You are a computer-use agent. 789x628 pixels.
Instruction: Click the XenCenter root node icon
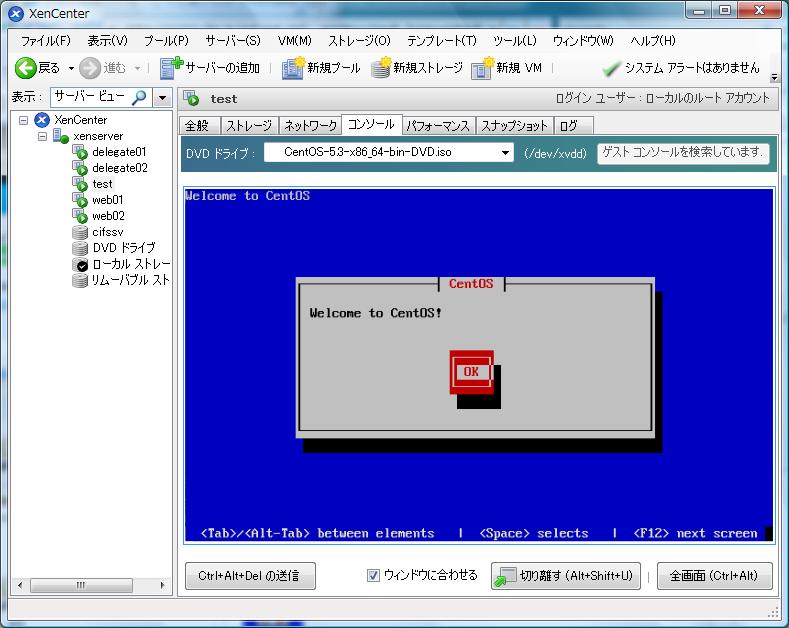coord(42,120)
